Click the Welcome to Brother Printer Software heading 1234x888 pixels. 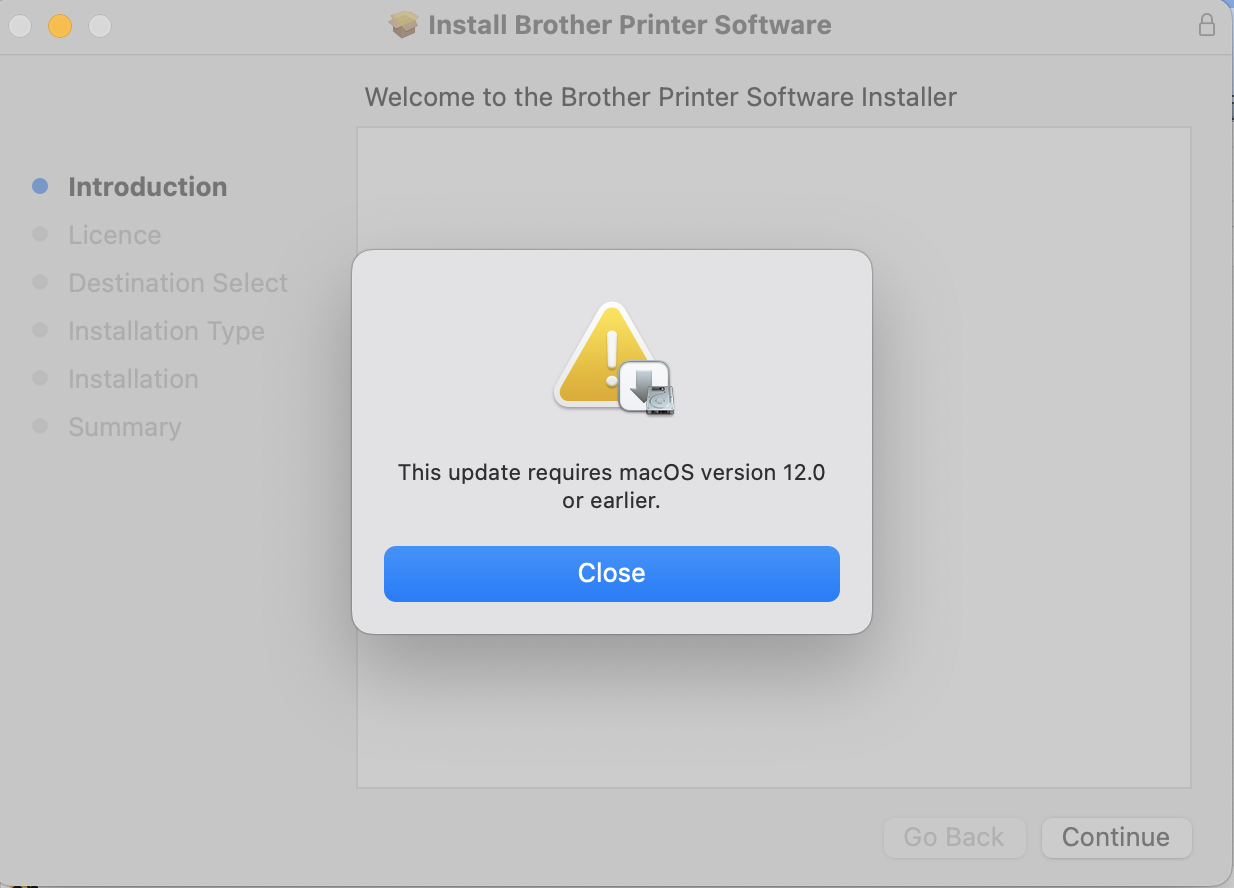(x=660, y=97)
